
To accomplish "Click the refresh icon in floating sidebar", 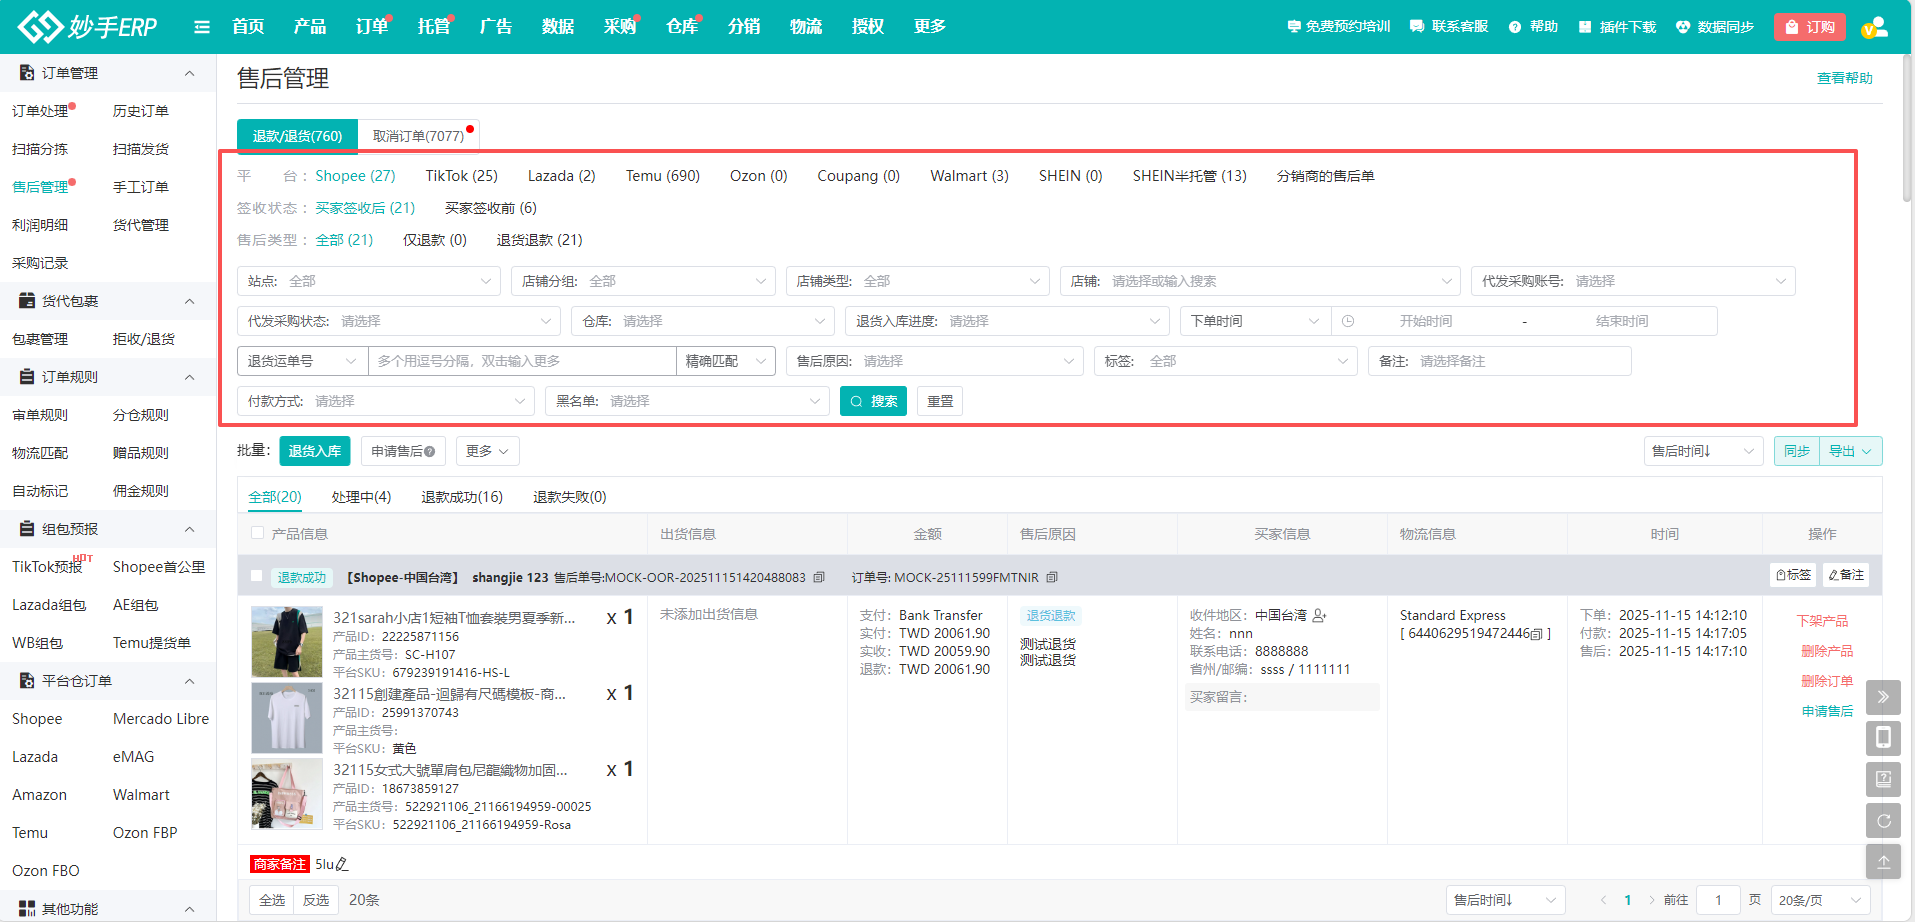I will (1883, 821).
